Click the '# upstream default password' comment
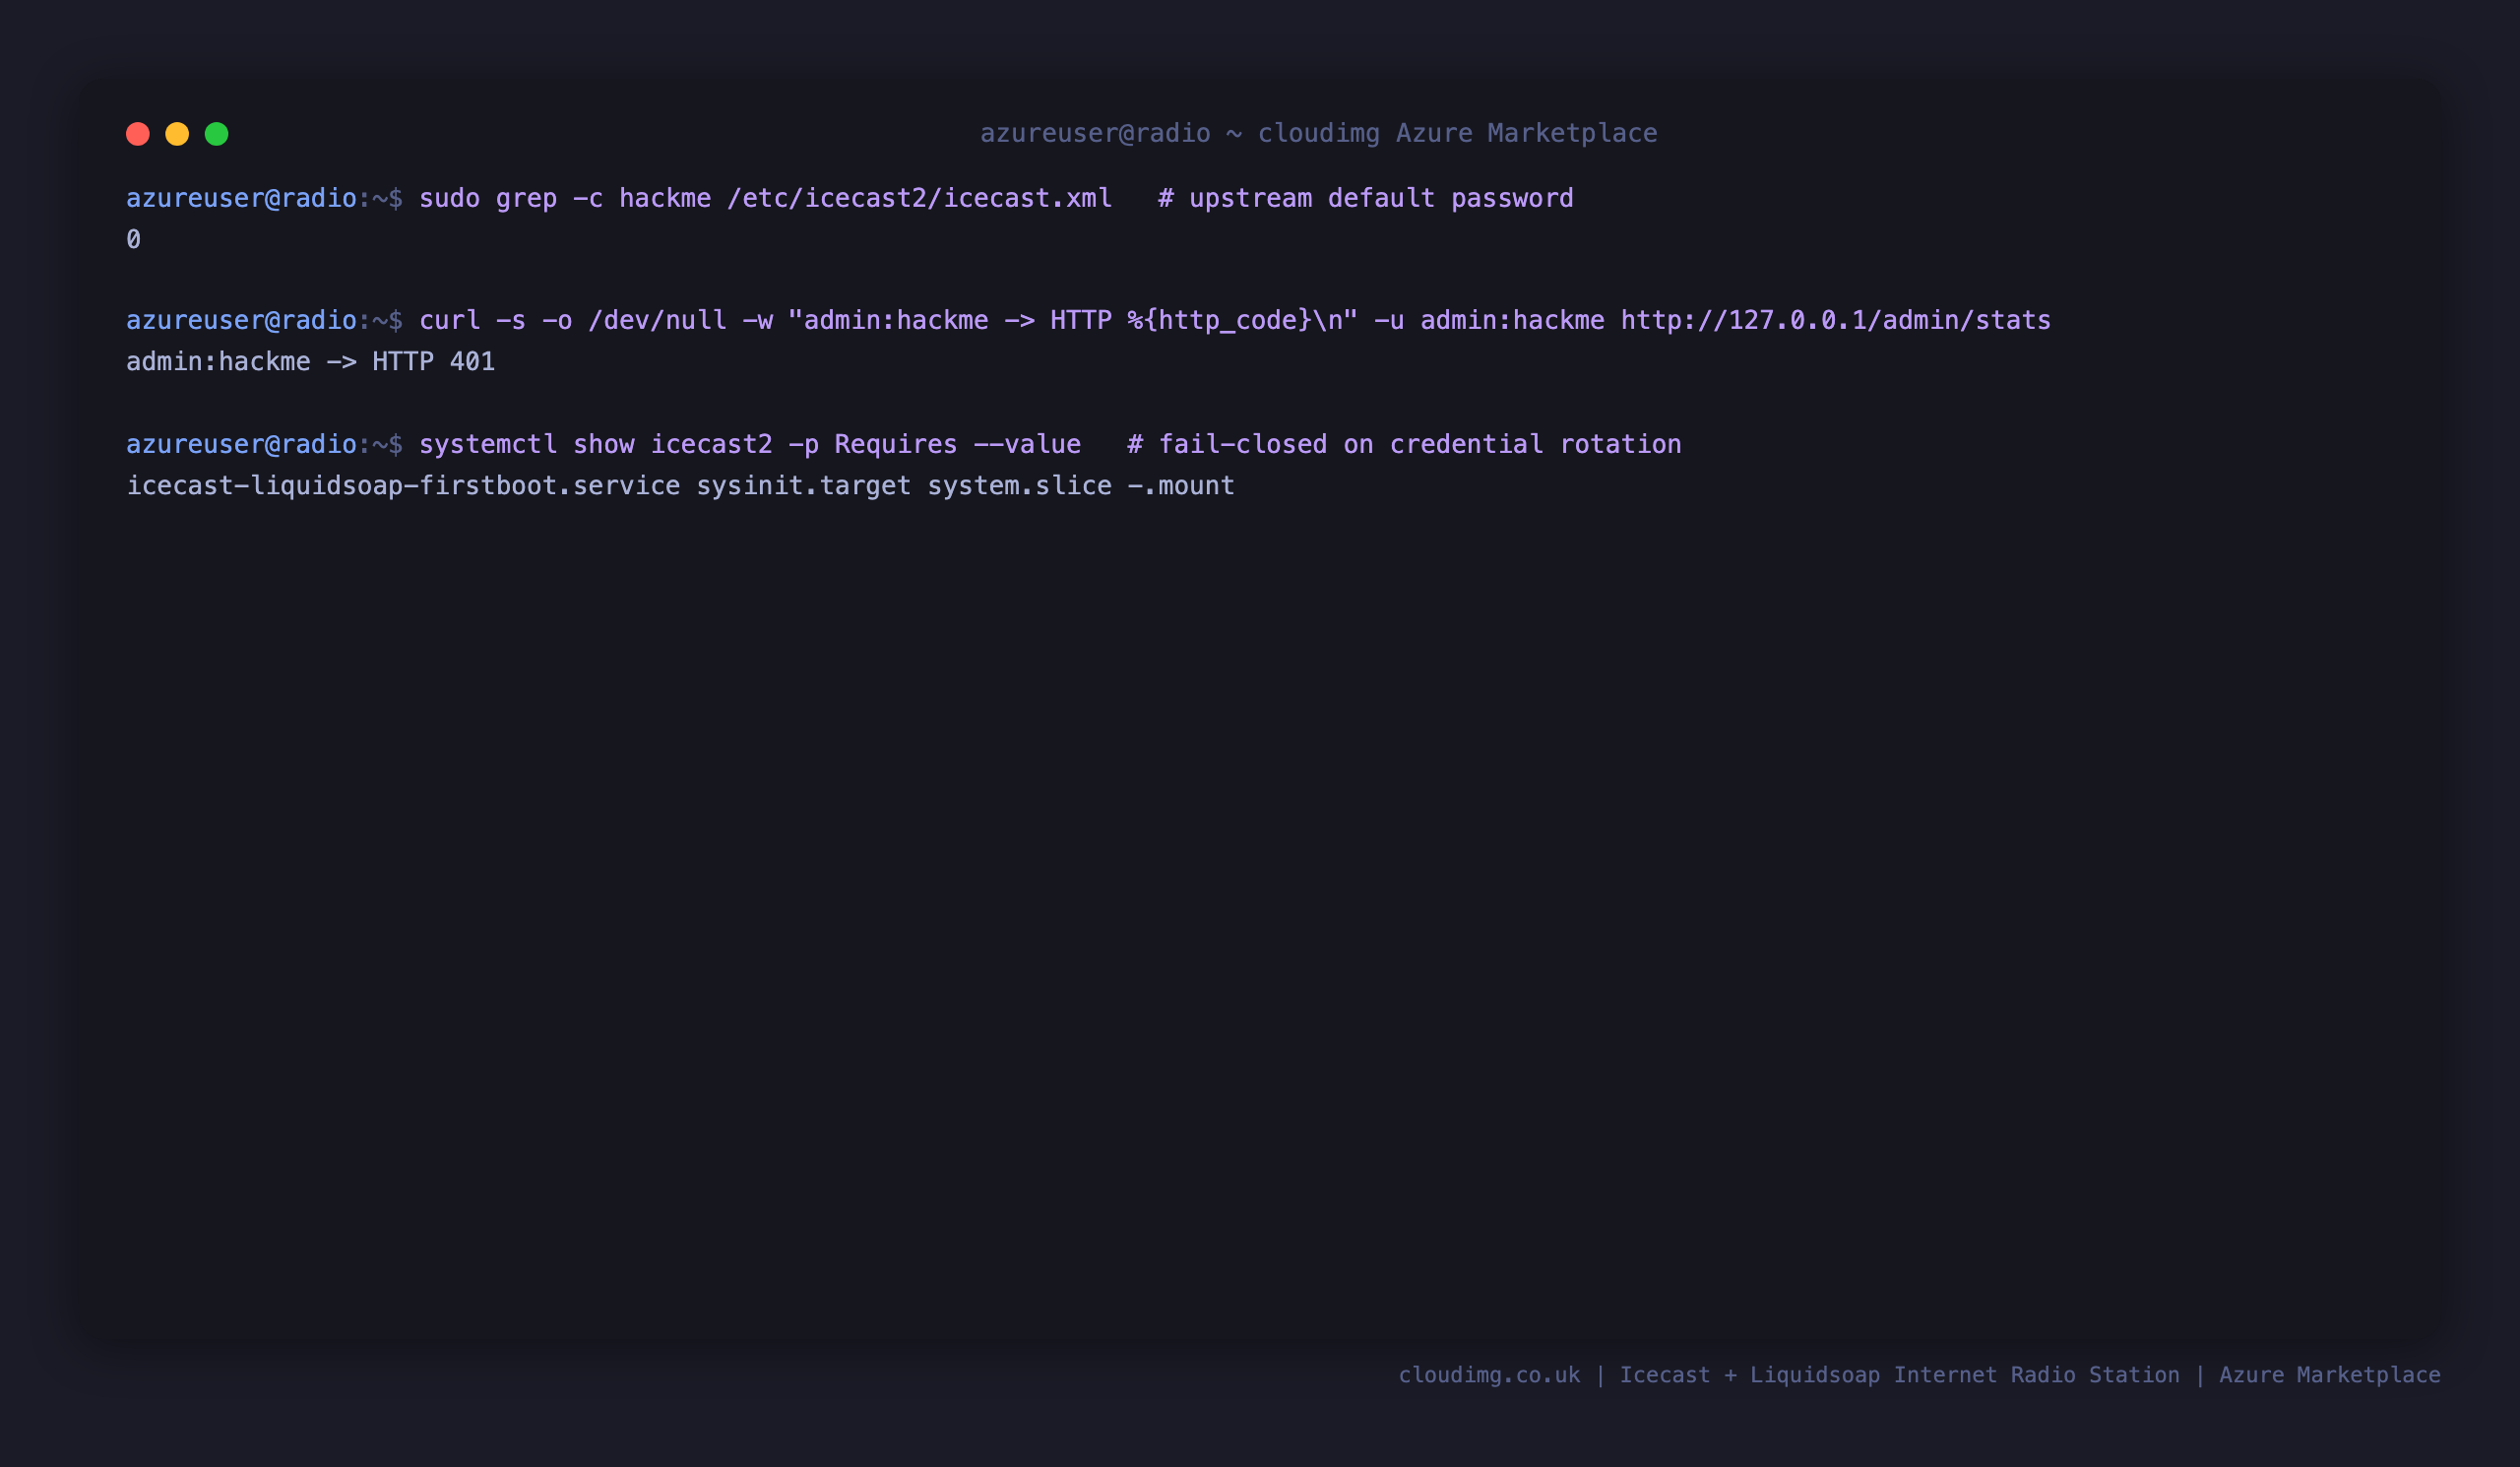 point(1365,198)
